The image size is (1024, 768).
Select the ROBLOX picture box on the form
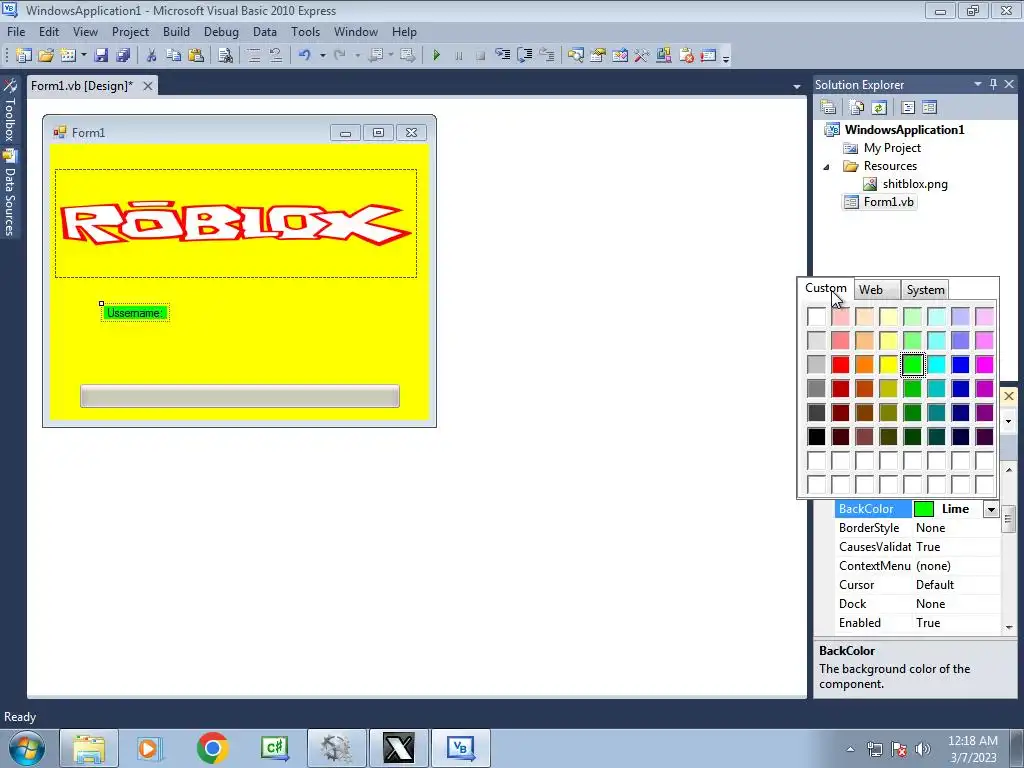pos(236,223)
